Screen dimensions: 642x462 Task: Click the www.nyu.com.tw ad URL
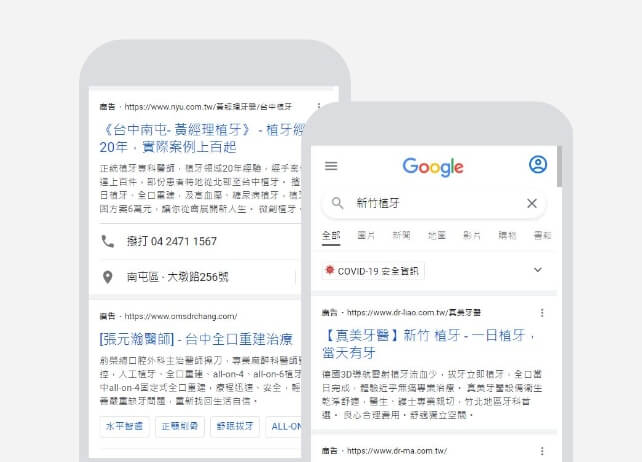pos(208,107)
